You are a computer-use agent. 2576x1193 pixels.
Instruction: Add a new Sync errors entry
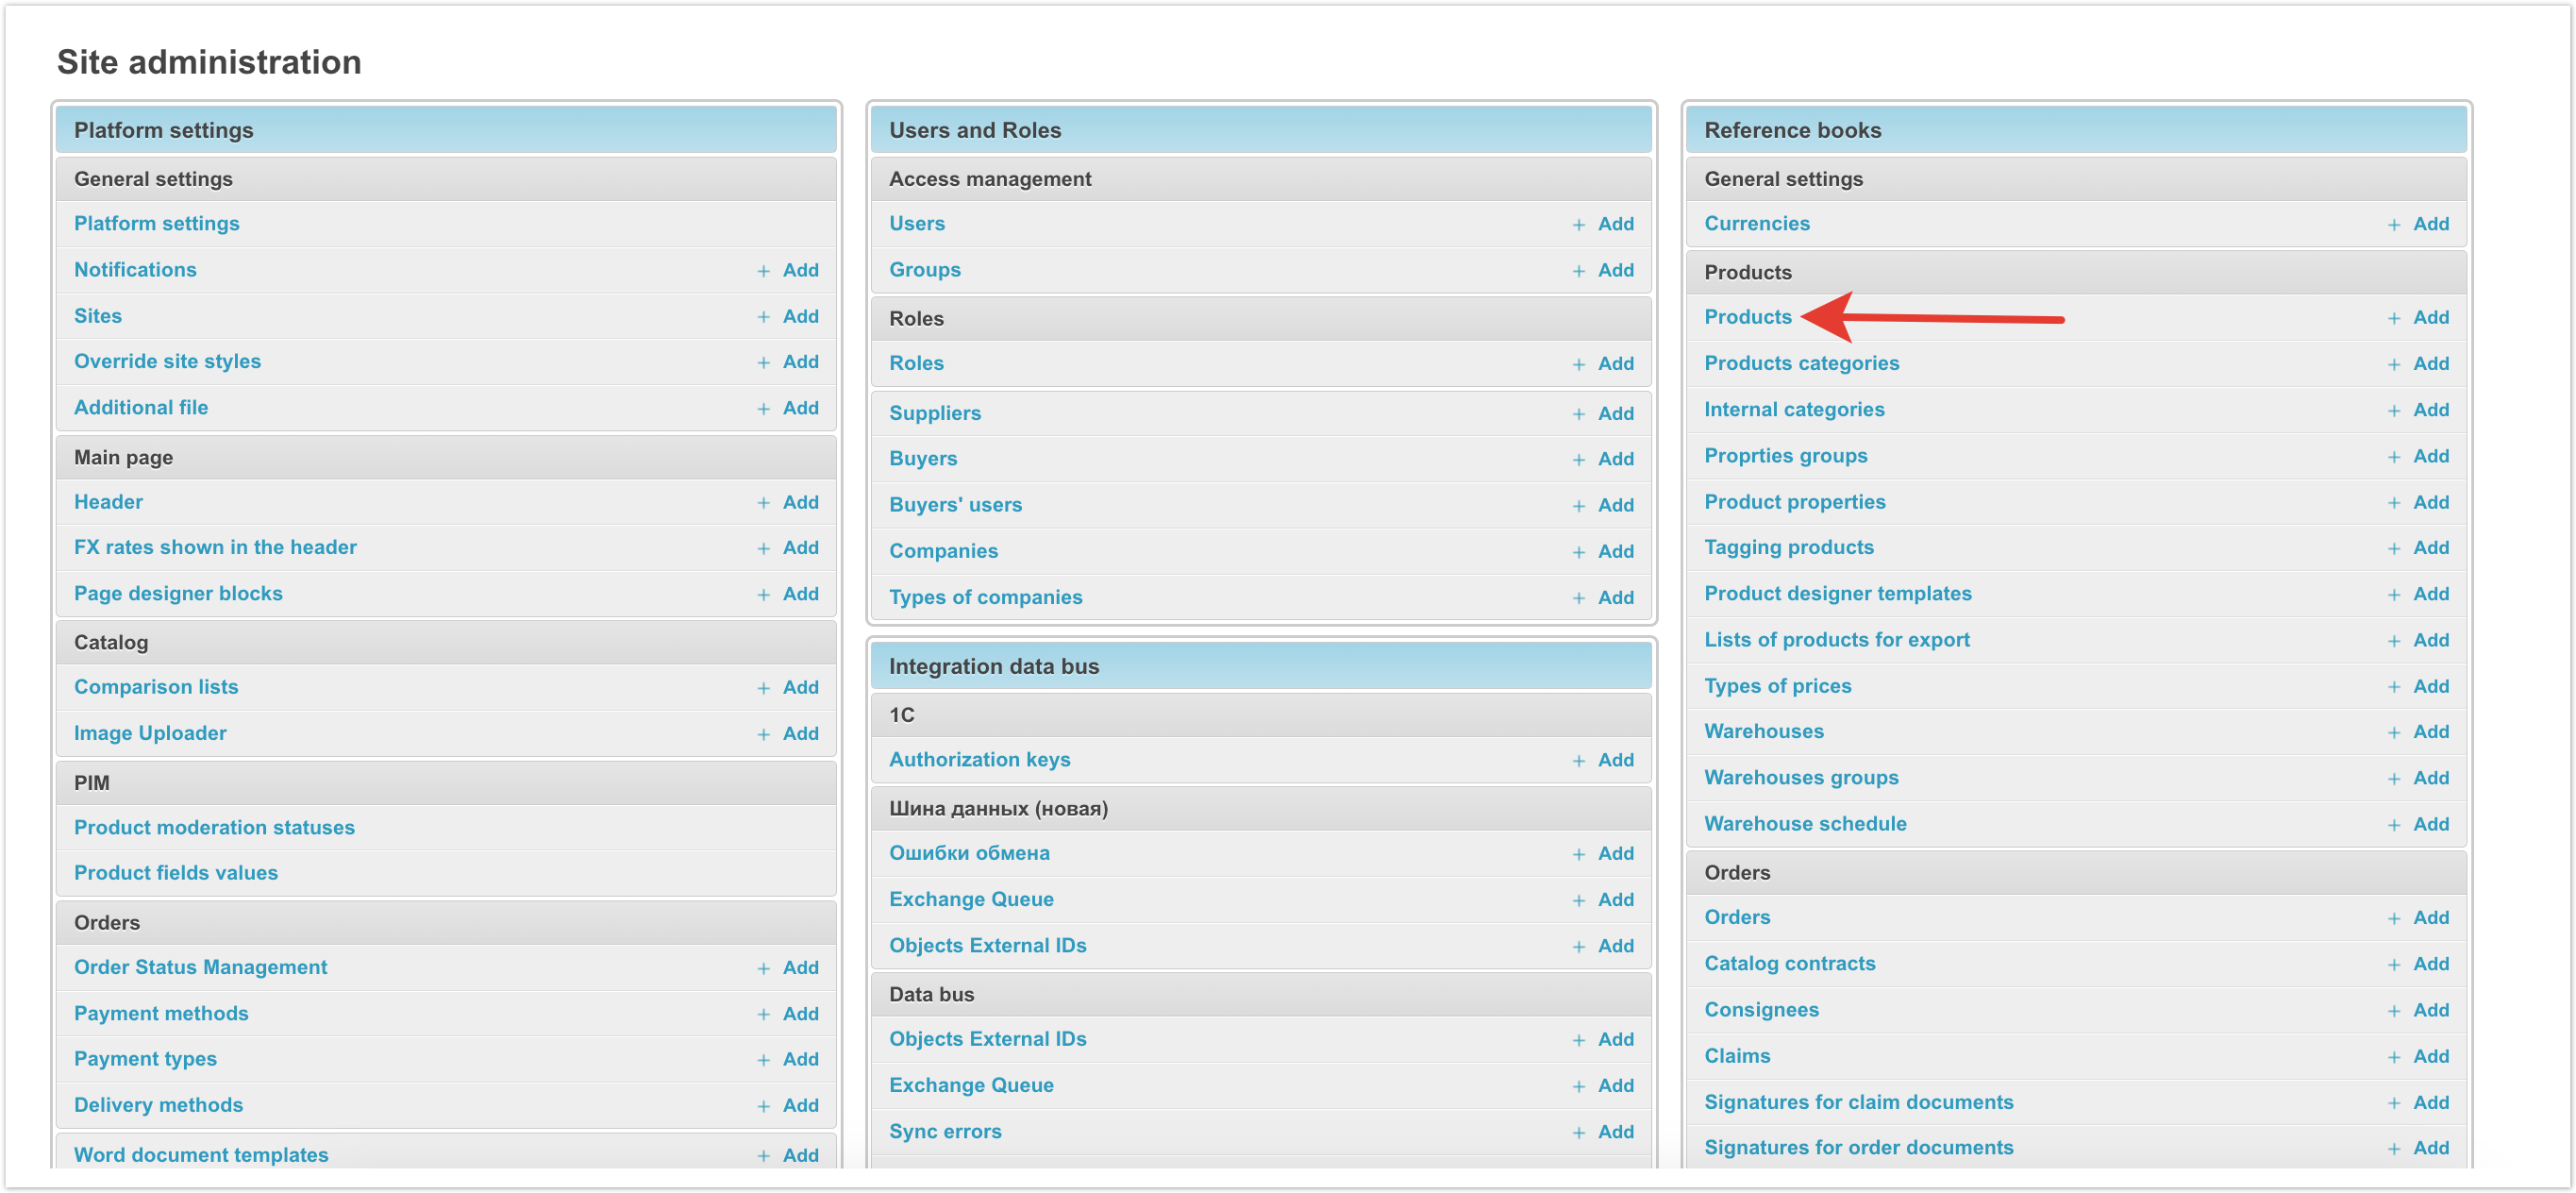(x=1614, y=1132)
